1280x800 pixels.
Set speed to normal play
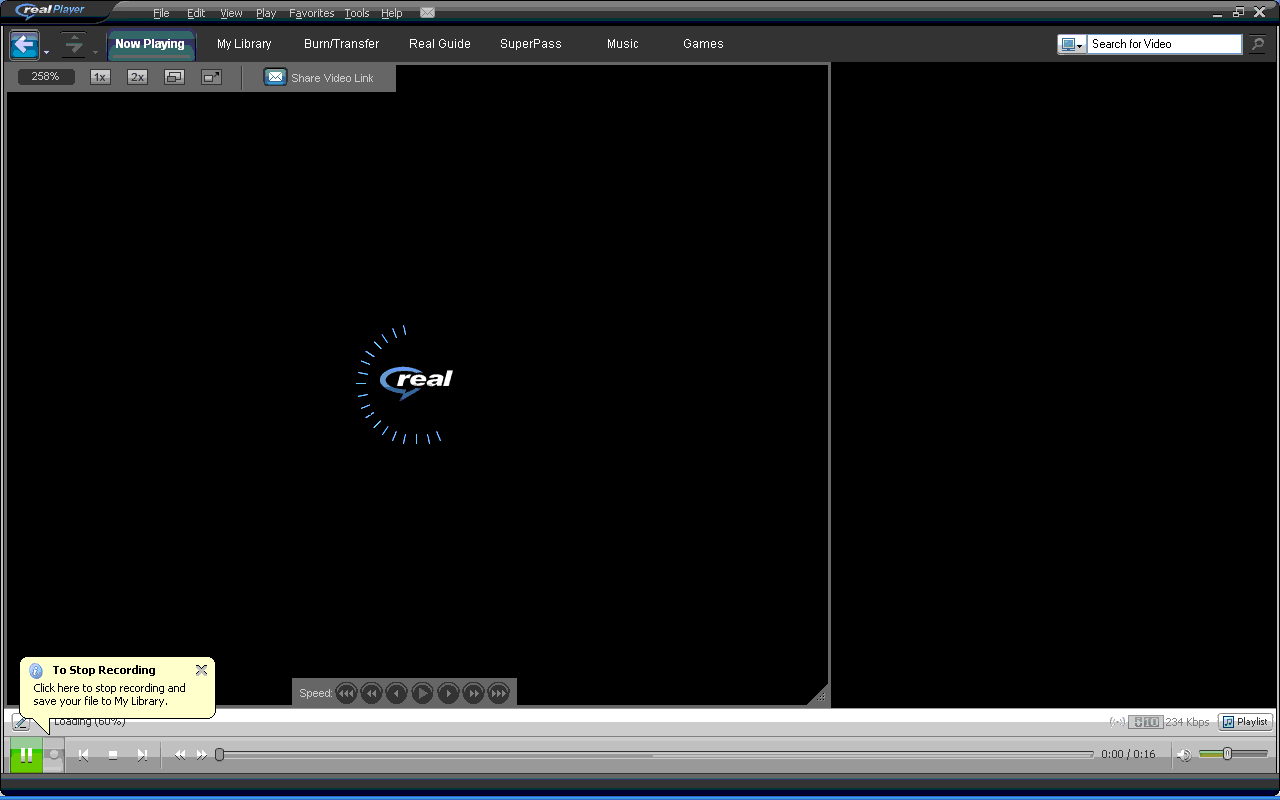pos(422,693)
